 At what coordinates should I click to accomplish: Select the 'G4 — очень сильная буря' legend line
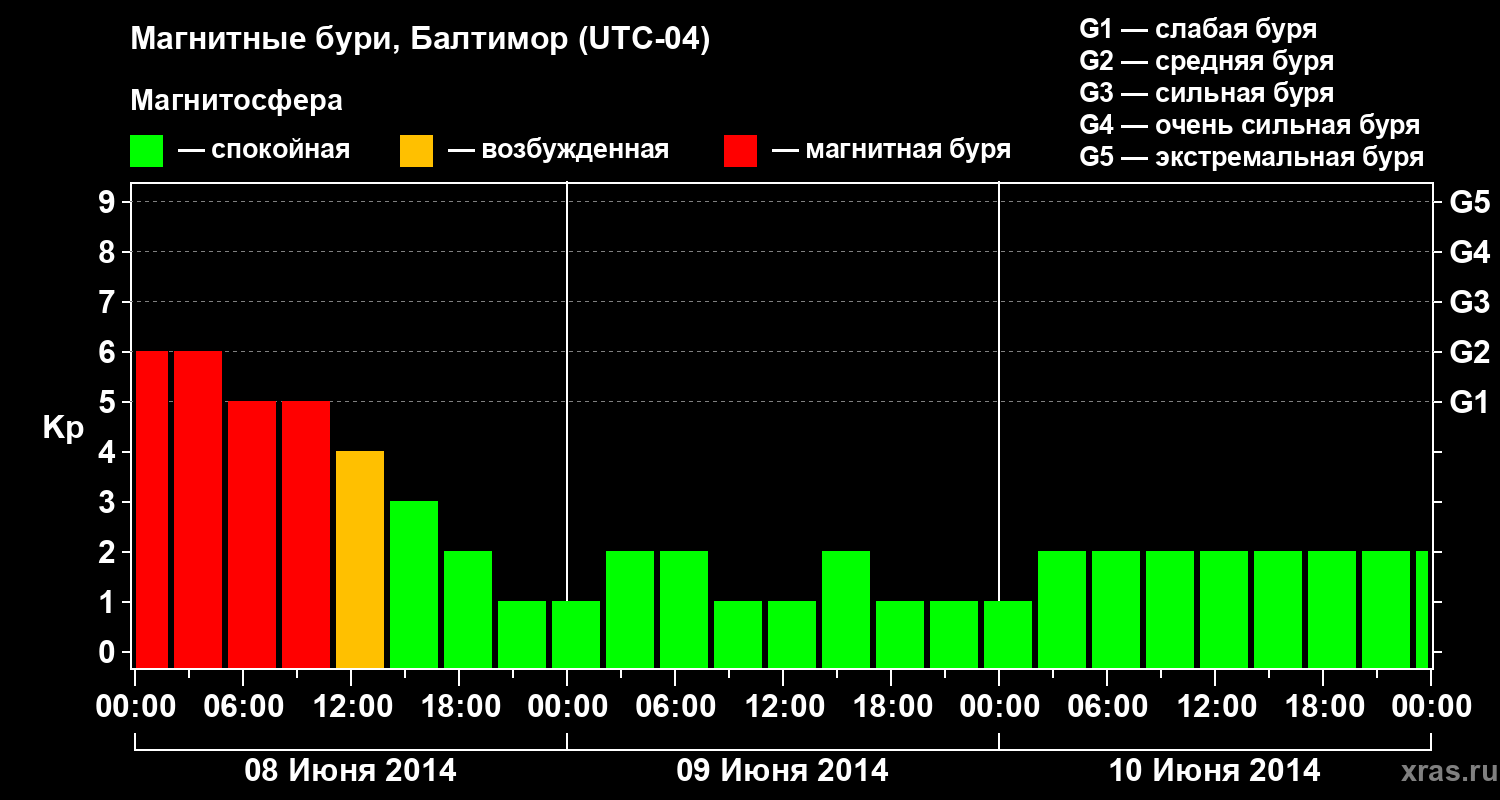click(x=1249, y=125)
